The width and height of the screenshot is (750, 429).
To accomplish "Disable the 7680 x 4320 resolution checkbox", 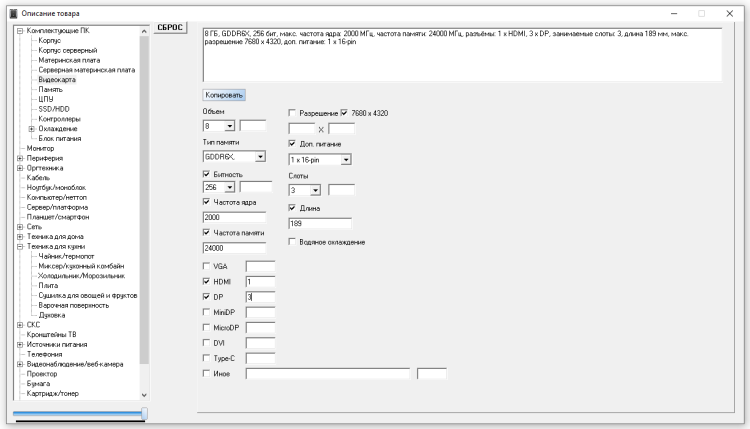I will coord(344,113).
